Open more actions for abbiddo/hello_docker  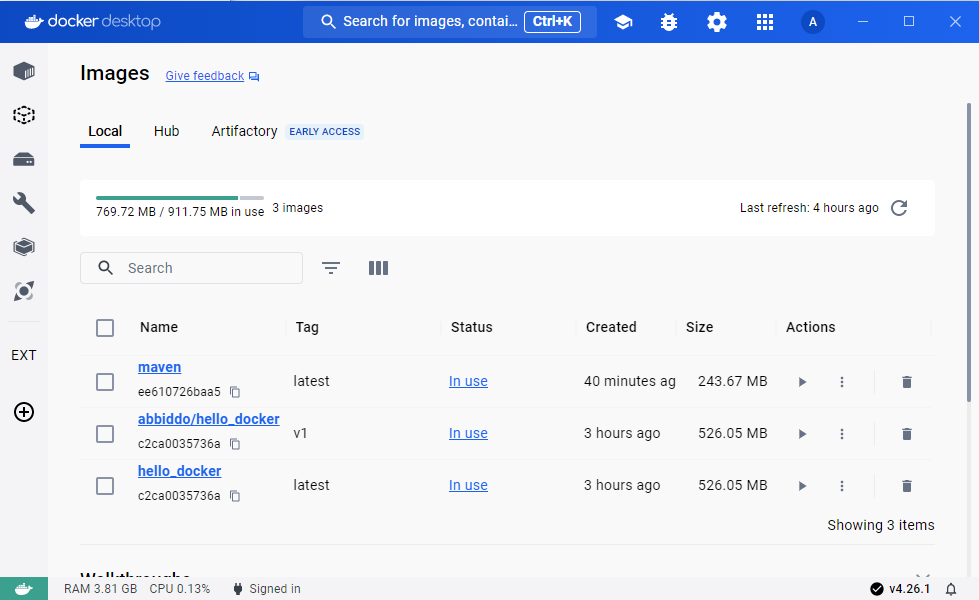click(842, 434)
